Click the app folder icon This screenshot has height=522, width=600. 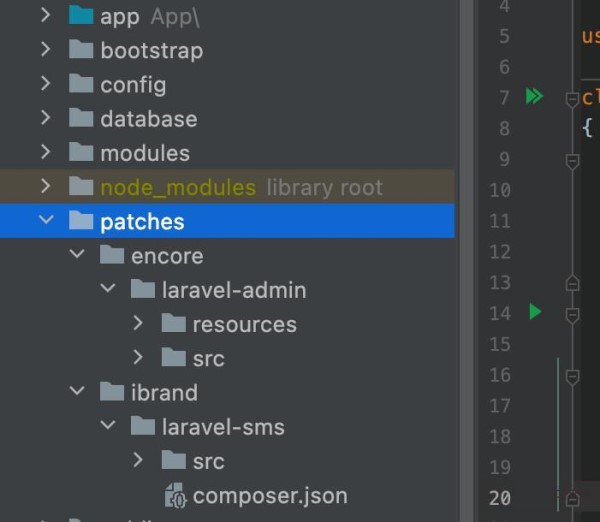click(x=81, y=17)
